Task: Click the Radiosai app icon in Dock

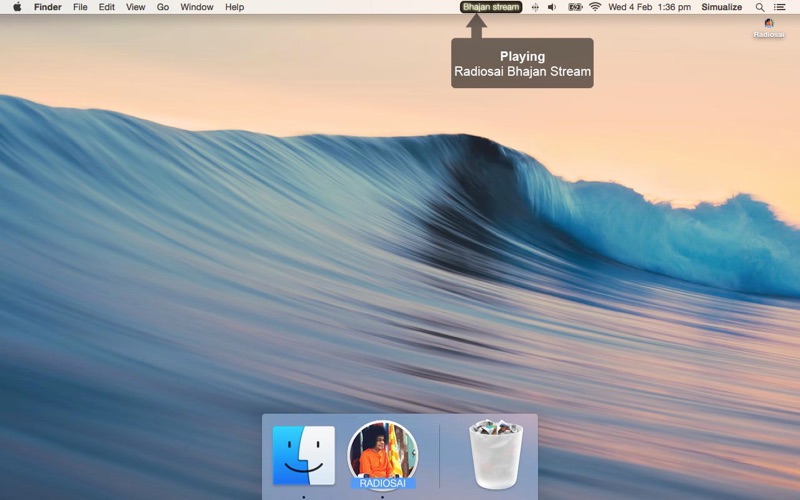Action: [x=382, y=454]
